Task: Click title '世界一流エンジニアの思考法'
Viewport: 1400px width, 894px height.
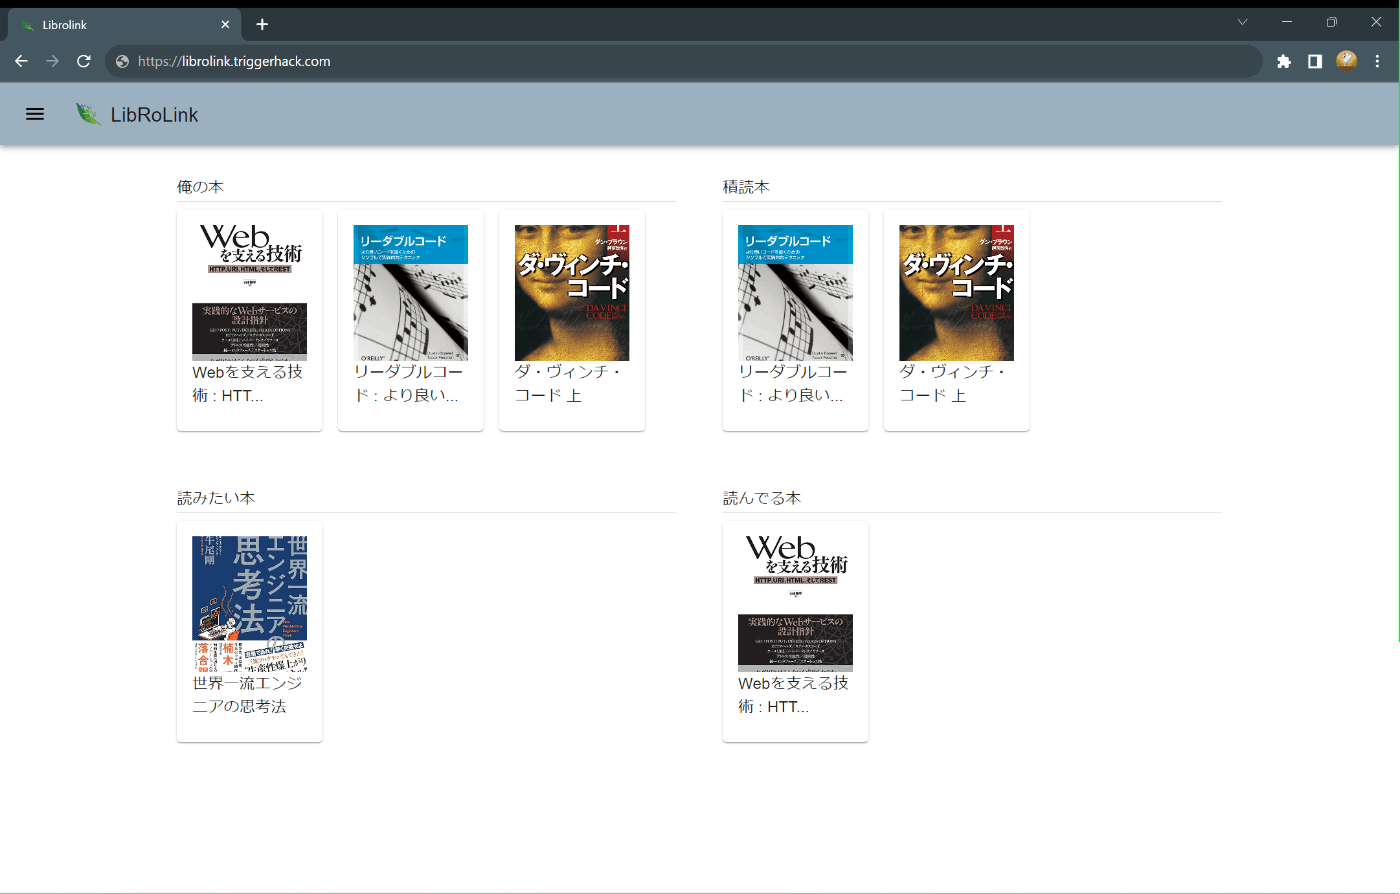Action: (247, 694)
